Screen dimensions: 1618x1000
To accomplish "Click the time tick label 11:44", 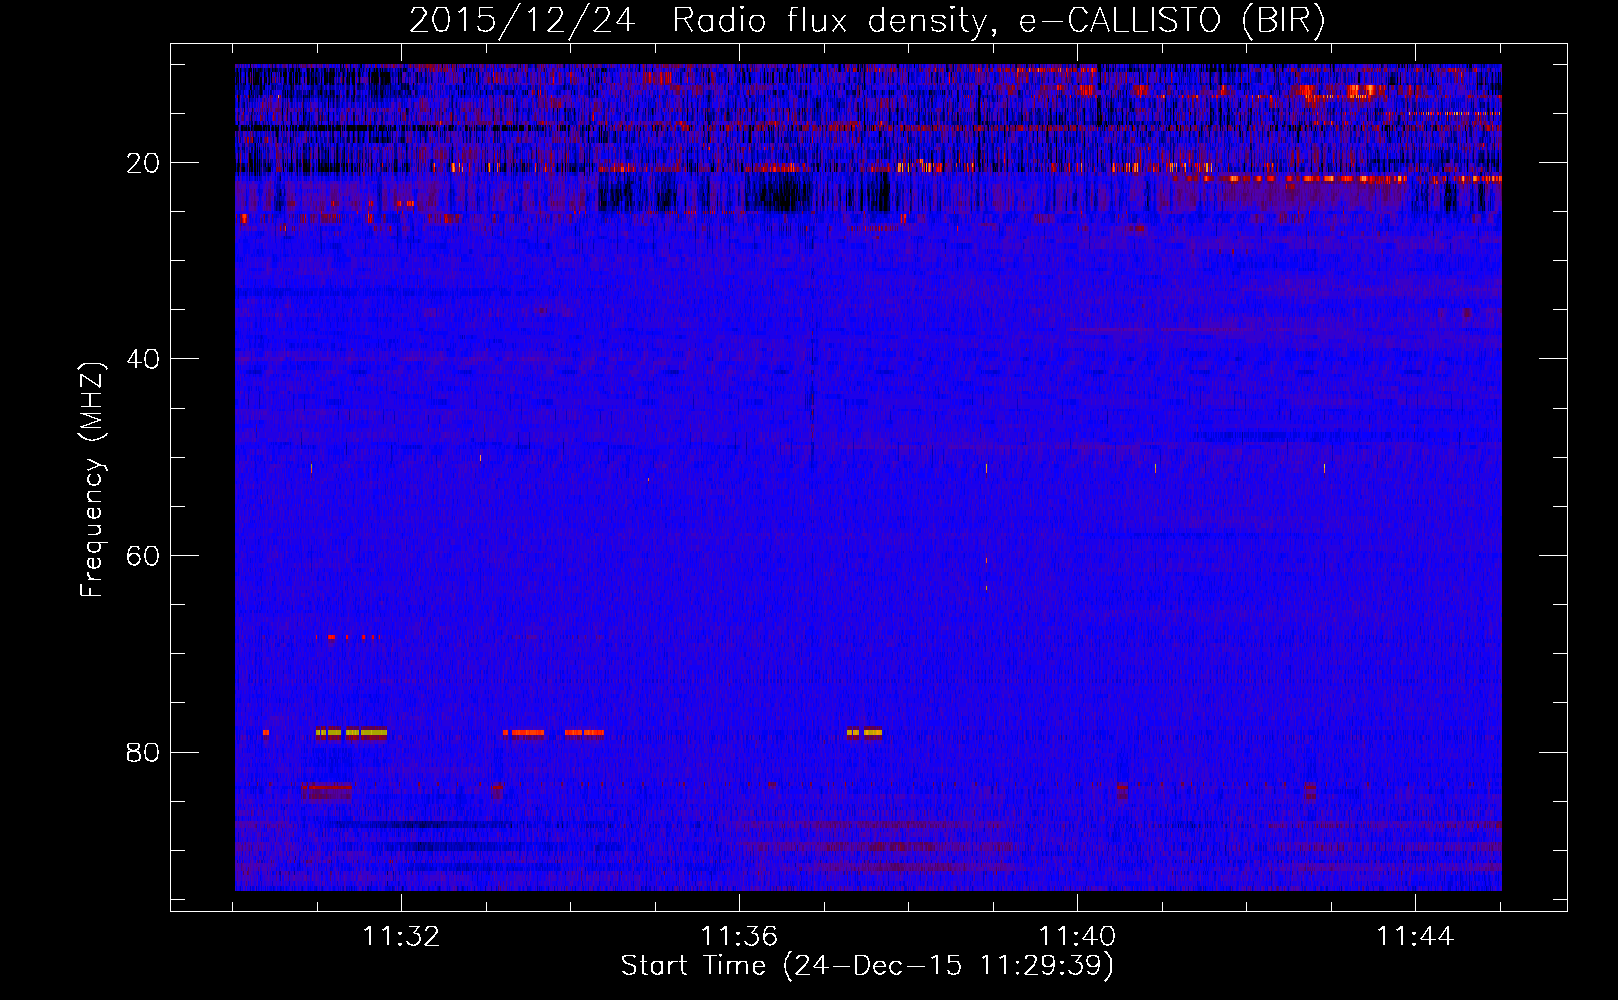I will [x=1415, y=937].
